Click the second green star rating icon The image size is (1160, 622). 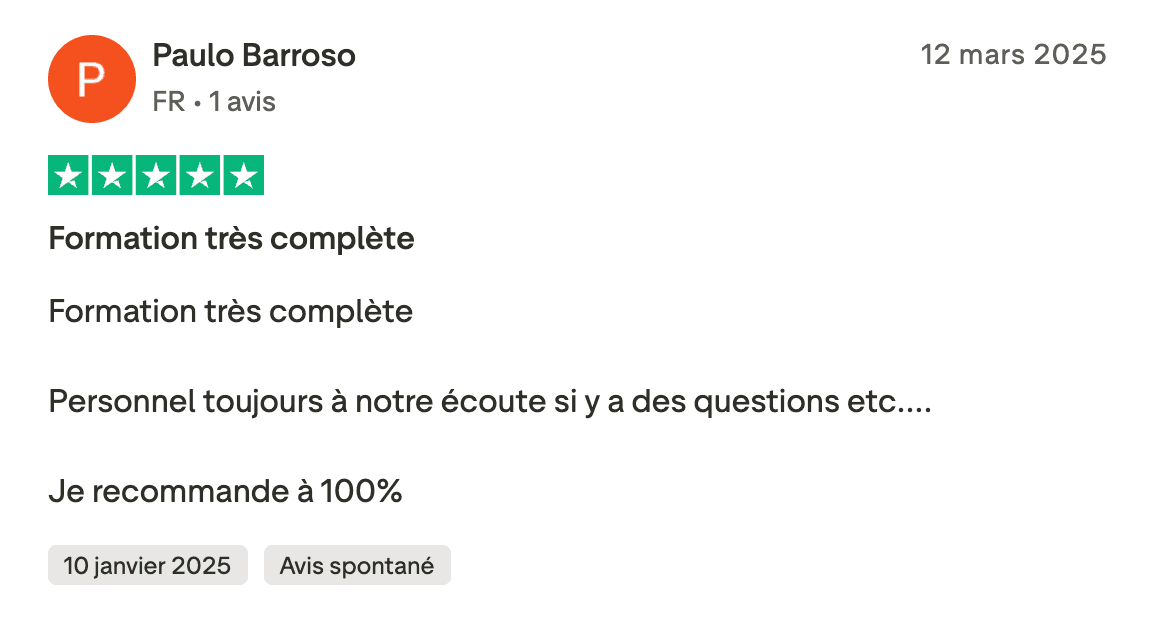(x=112, y=175)
